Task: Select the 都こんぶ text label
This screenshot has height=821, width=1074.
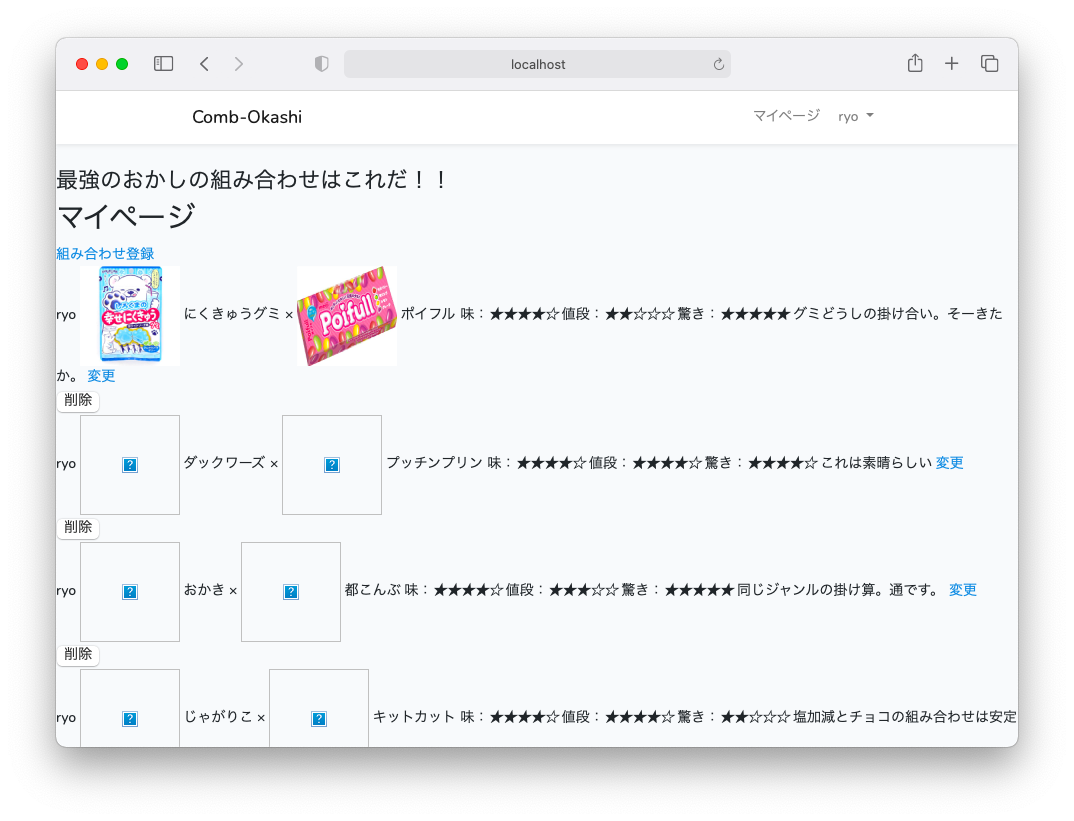Action: [x=373, y=590]
